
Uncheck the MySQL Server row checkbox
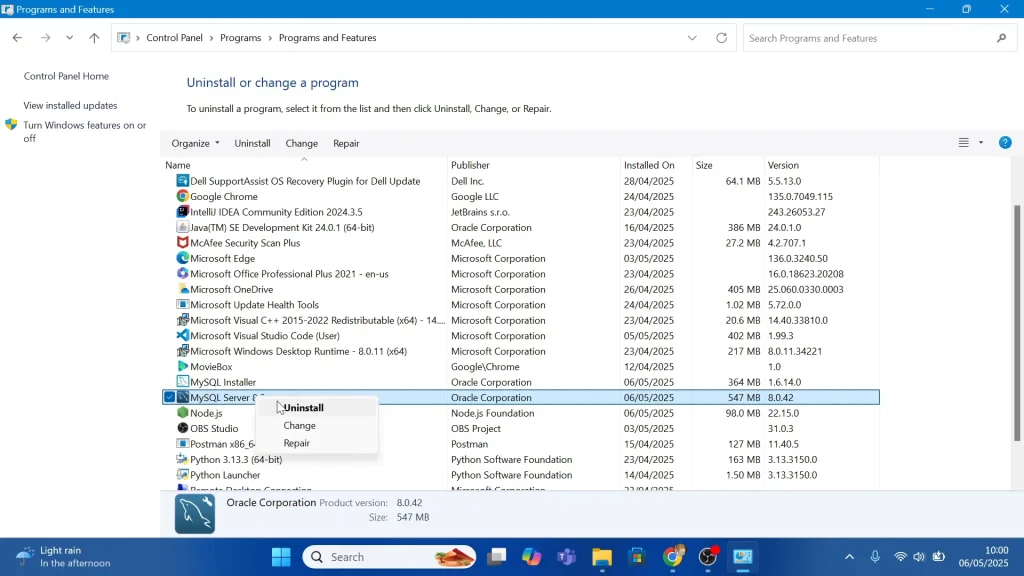click(169, 397)
